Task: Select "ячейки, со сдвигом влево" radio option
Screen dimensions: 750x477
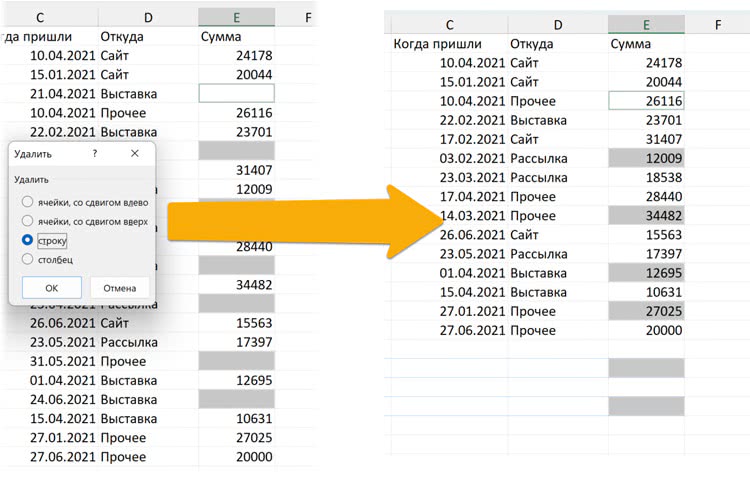Action: point(28,203)
